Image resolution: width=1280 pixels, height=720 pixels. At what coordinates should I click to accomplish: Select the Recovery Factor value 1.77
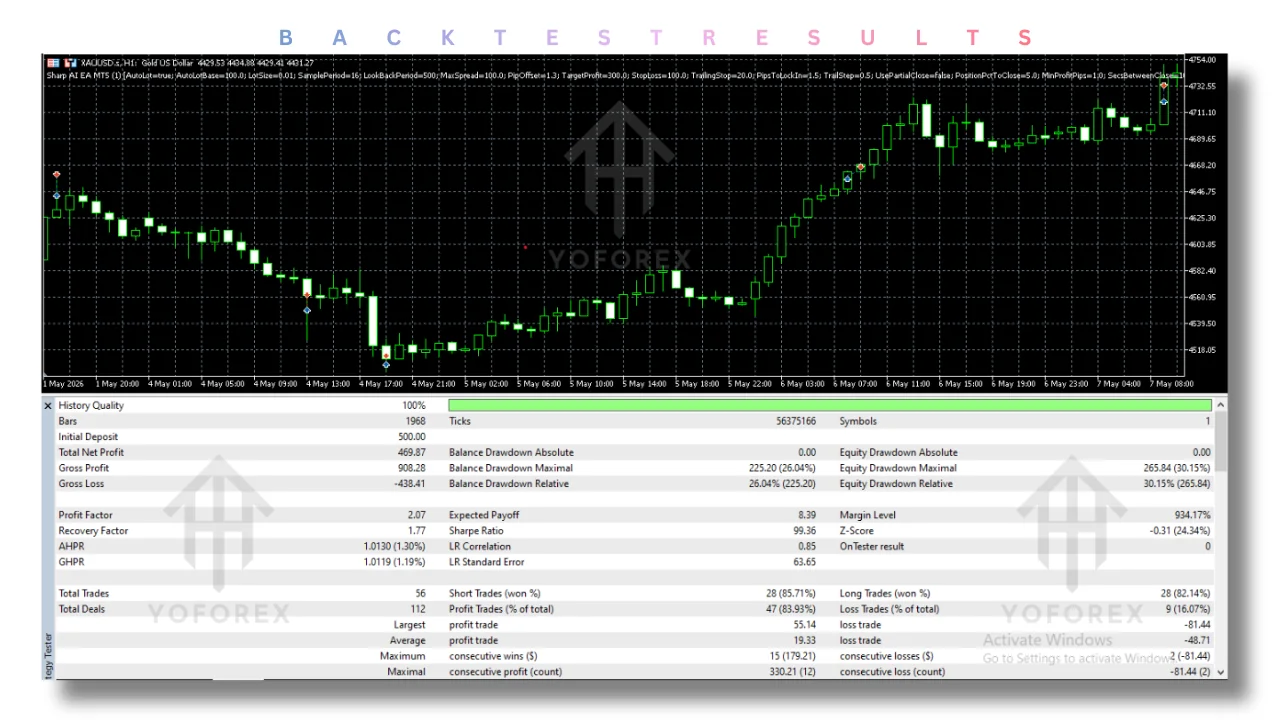(x=416, y=531)
